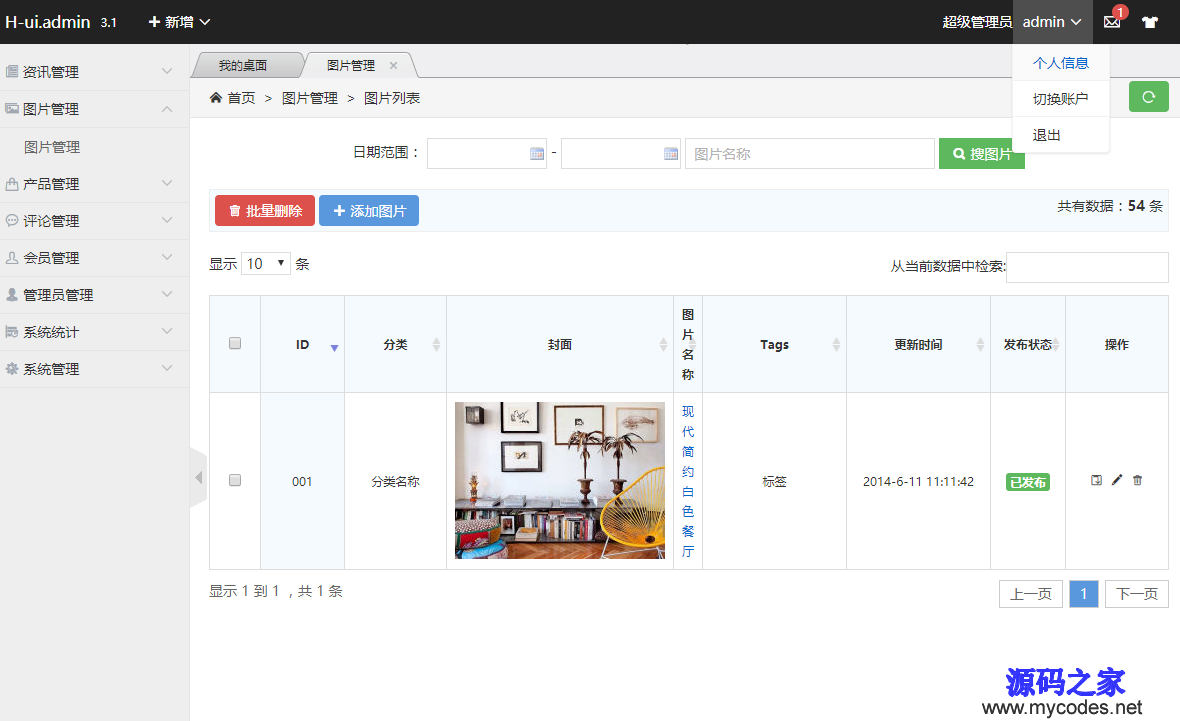Click the 系统管理 gear icon
The height and width of the screenshot is (721, 1180).
(12, 369)
